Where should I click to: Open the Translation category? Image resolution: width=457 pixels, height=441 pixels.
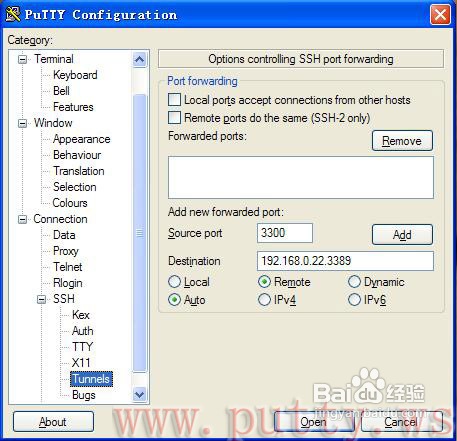click(x=79, y=171)
